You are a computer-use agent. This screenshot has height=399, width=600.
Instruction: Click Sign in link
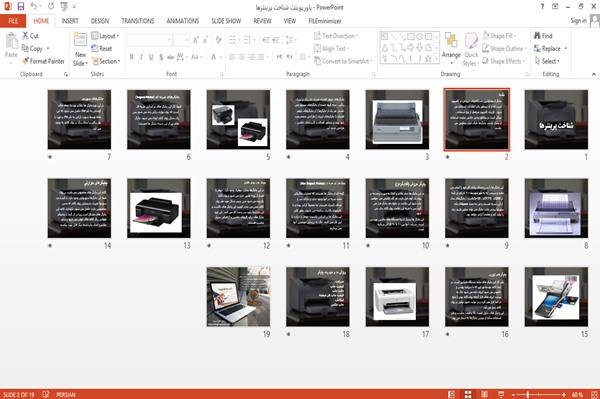pos(578,21)
